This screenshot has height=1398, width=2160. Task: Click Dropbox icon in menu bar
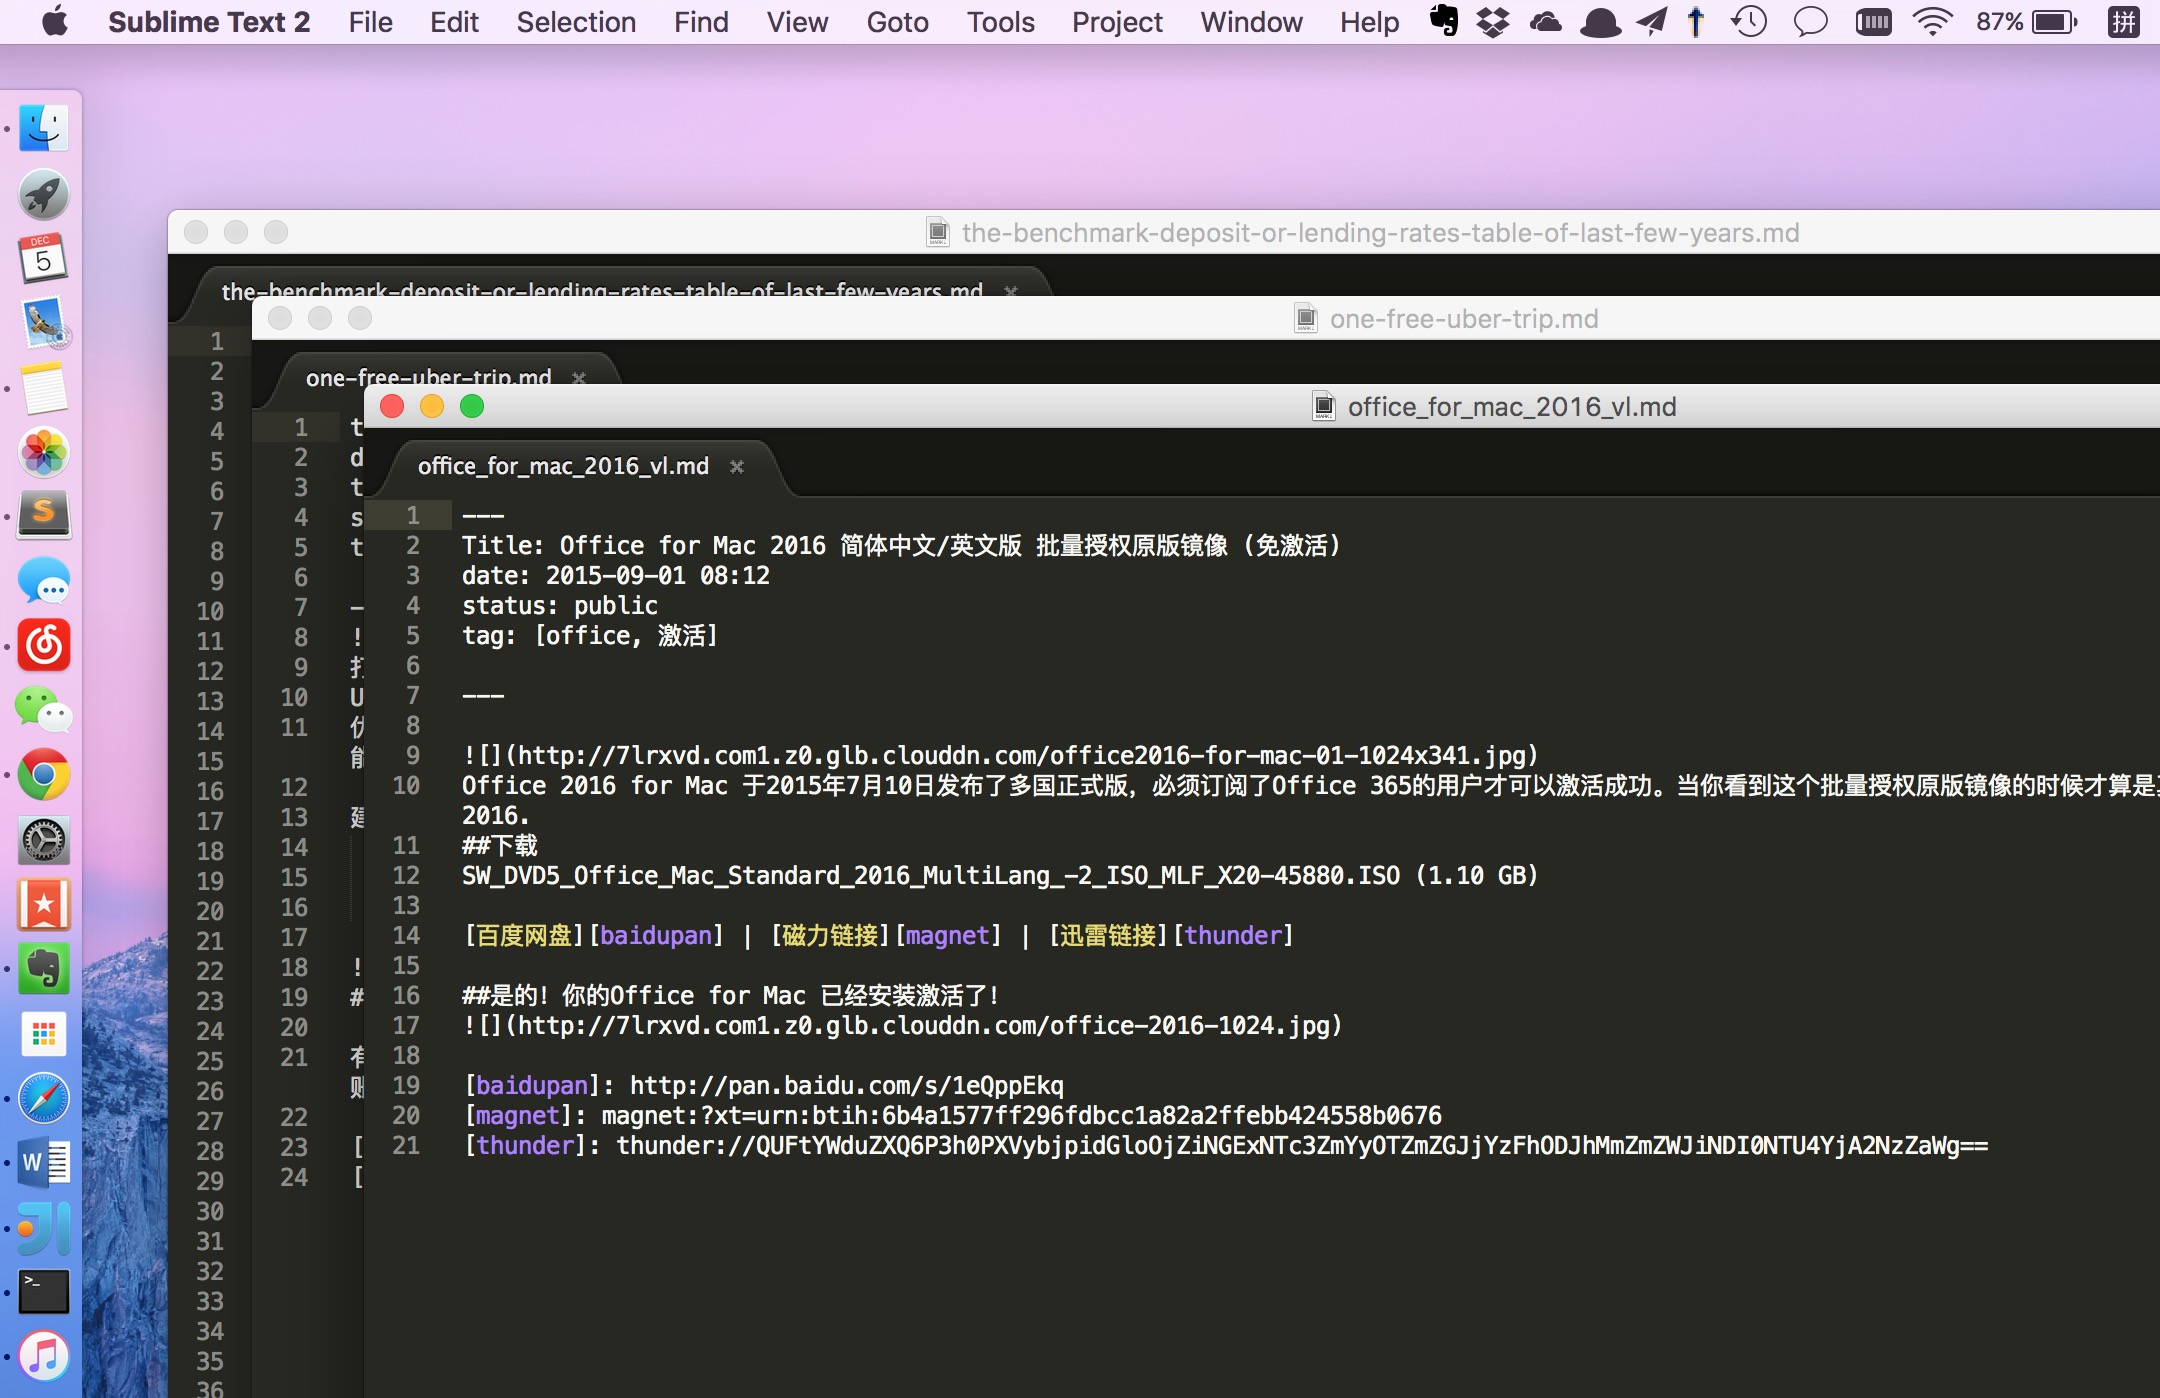tap(1493, 21)
